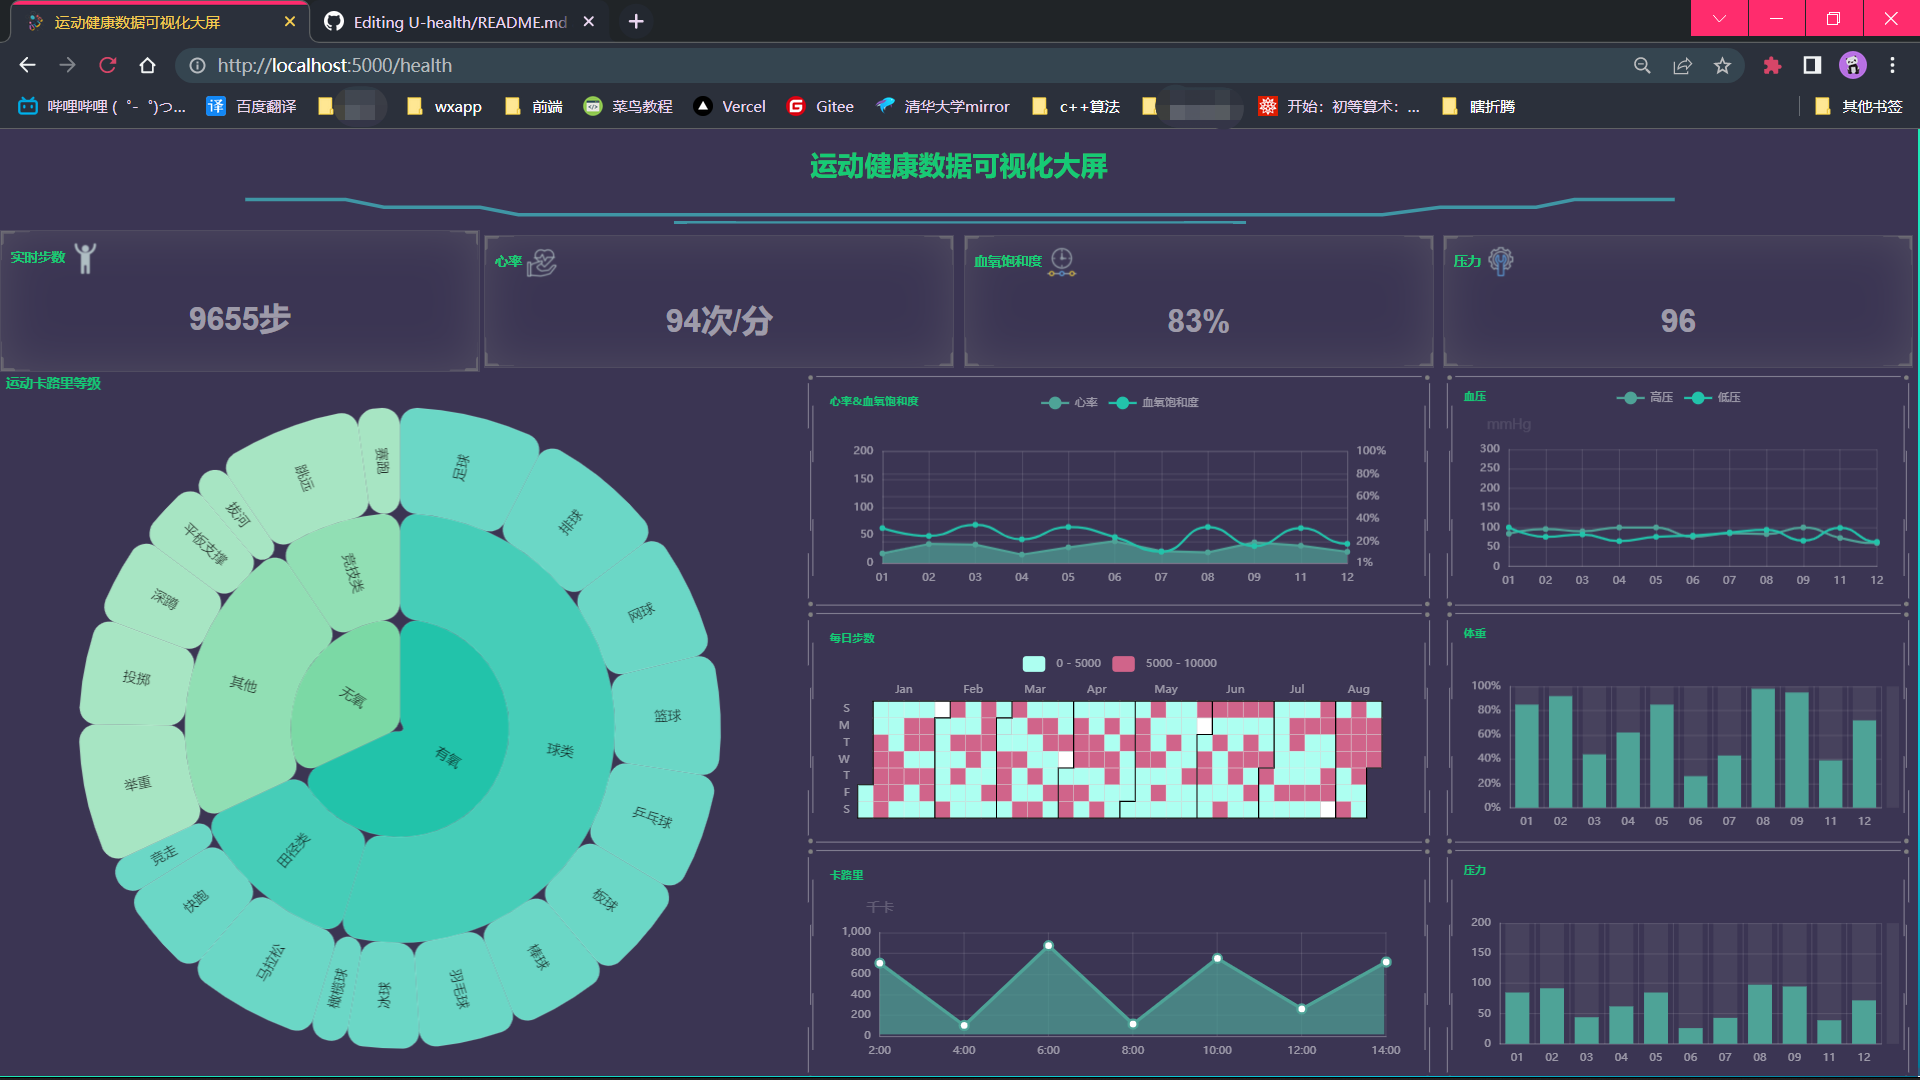Open the 菜鸟教程 bookmark
This screenshot has height=1080, width=1920.
pos(628,106)
